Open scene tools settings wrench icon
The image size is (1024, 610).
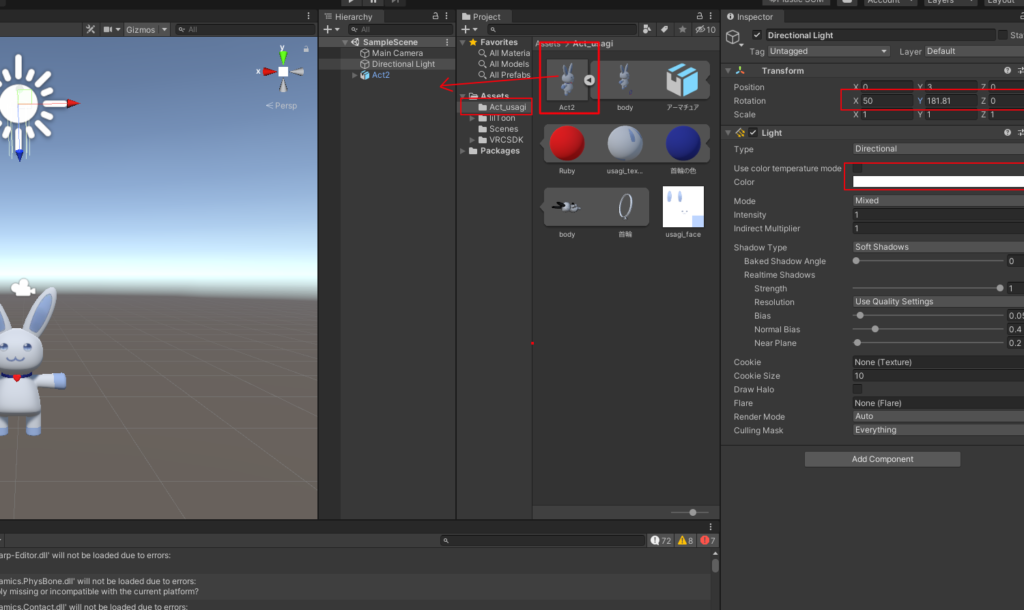(x=90, y=29)
